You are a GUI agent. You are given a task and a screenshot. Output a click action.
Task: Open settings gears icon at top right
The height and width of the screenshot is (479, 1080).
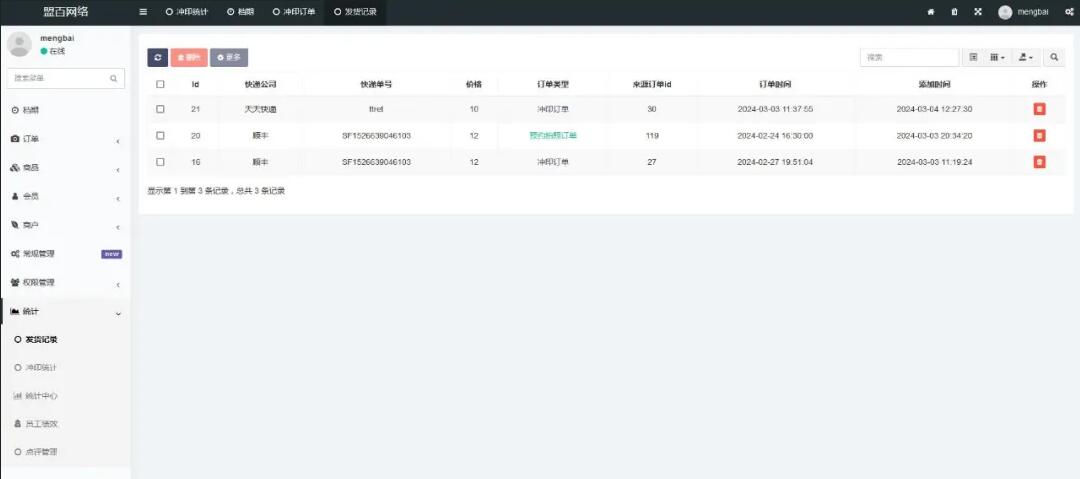pos(1068,12)
